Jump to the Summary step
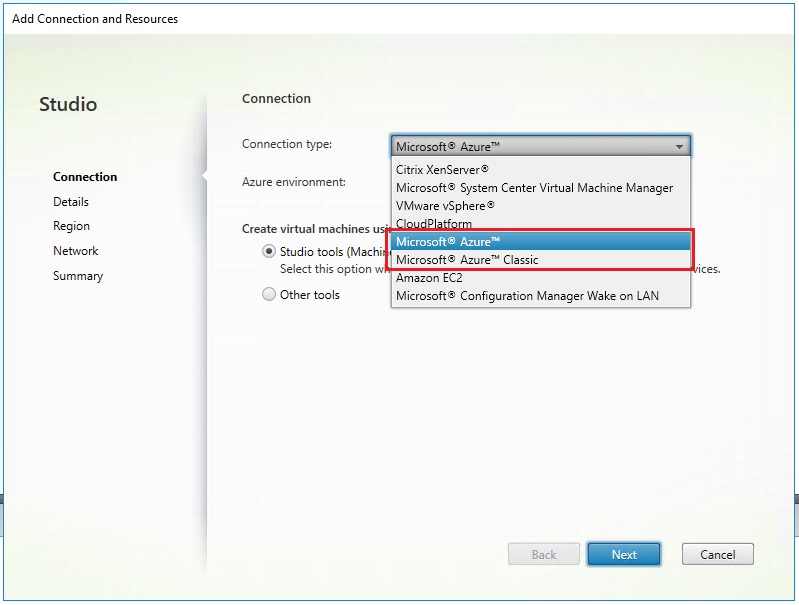 click(x=78, y=276)
